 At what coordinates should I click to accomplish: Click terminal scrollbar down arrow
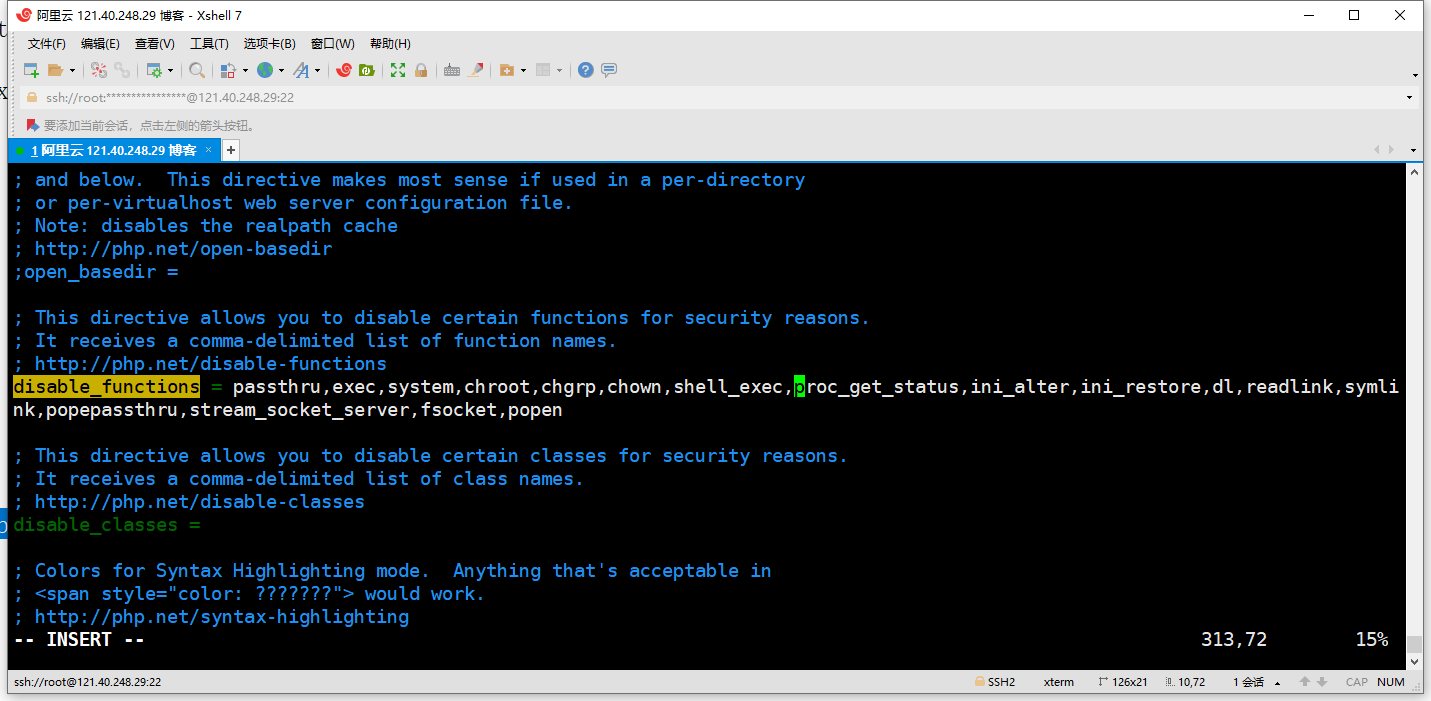[x=1414, y=661]
